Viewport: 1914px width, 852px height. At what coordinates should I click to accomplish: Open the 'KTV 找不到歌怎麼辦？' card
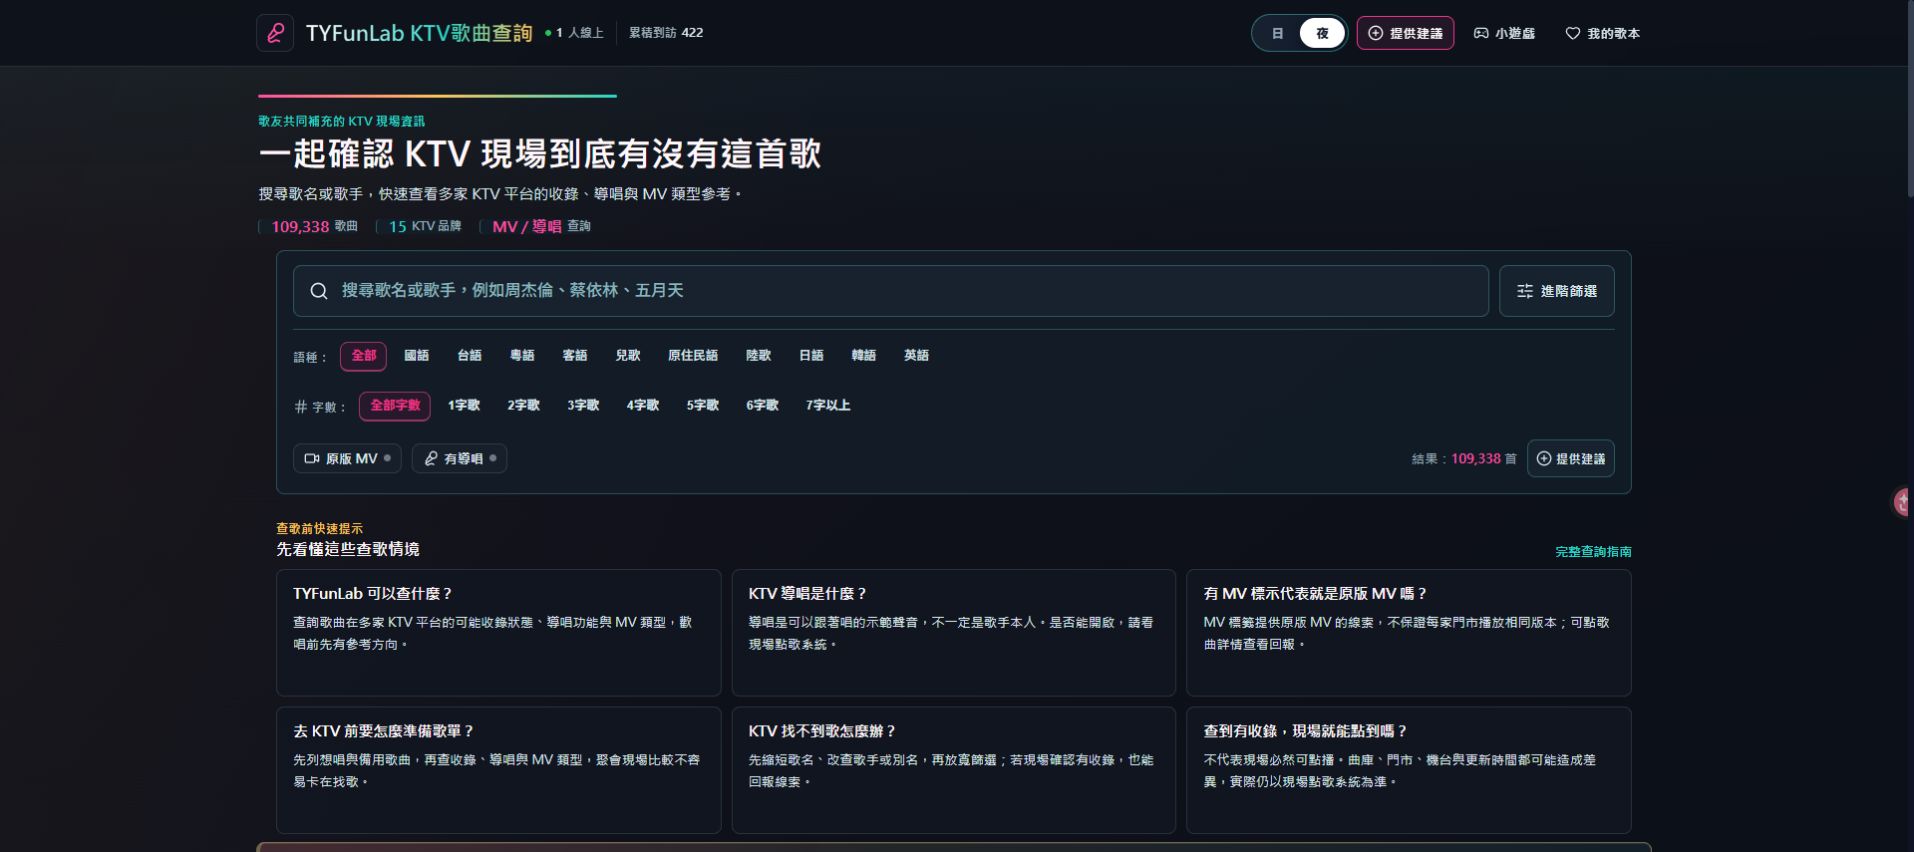click(x=954, y=770)
